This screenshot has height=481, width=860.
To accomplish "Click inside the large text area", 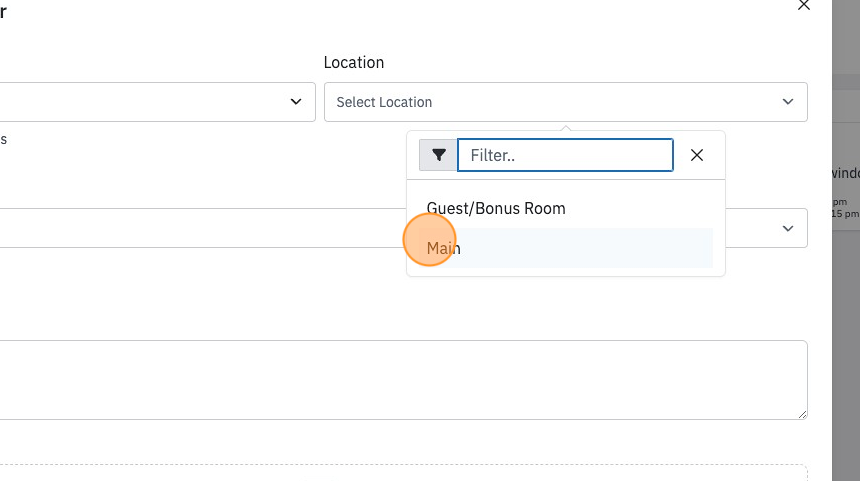I will coord(402,380).
